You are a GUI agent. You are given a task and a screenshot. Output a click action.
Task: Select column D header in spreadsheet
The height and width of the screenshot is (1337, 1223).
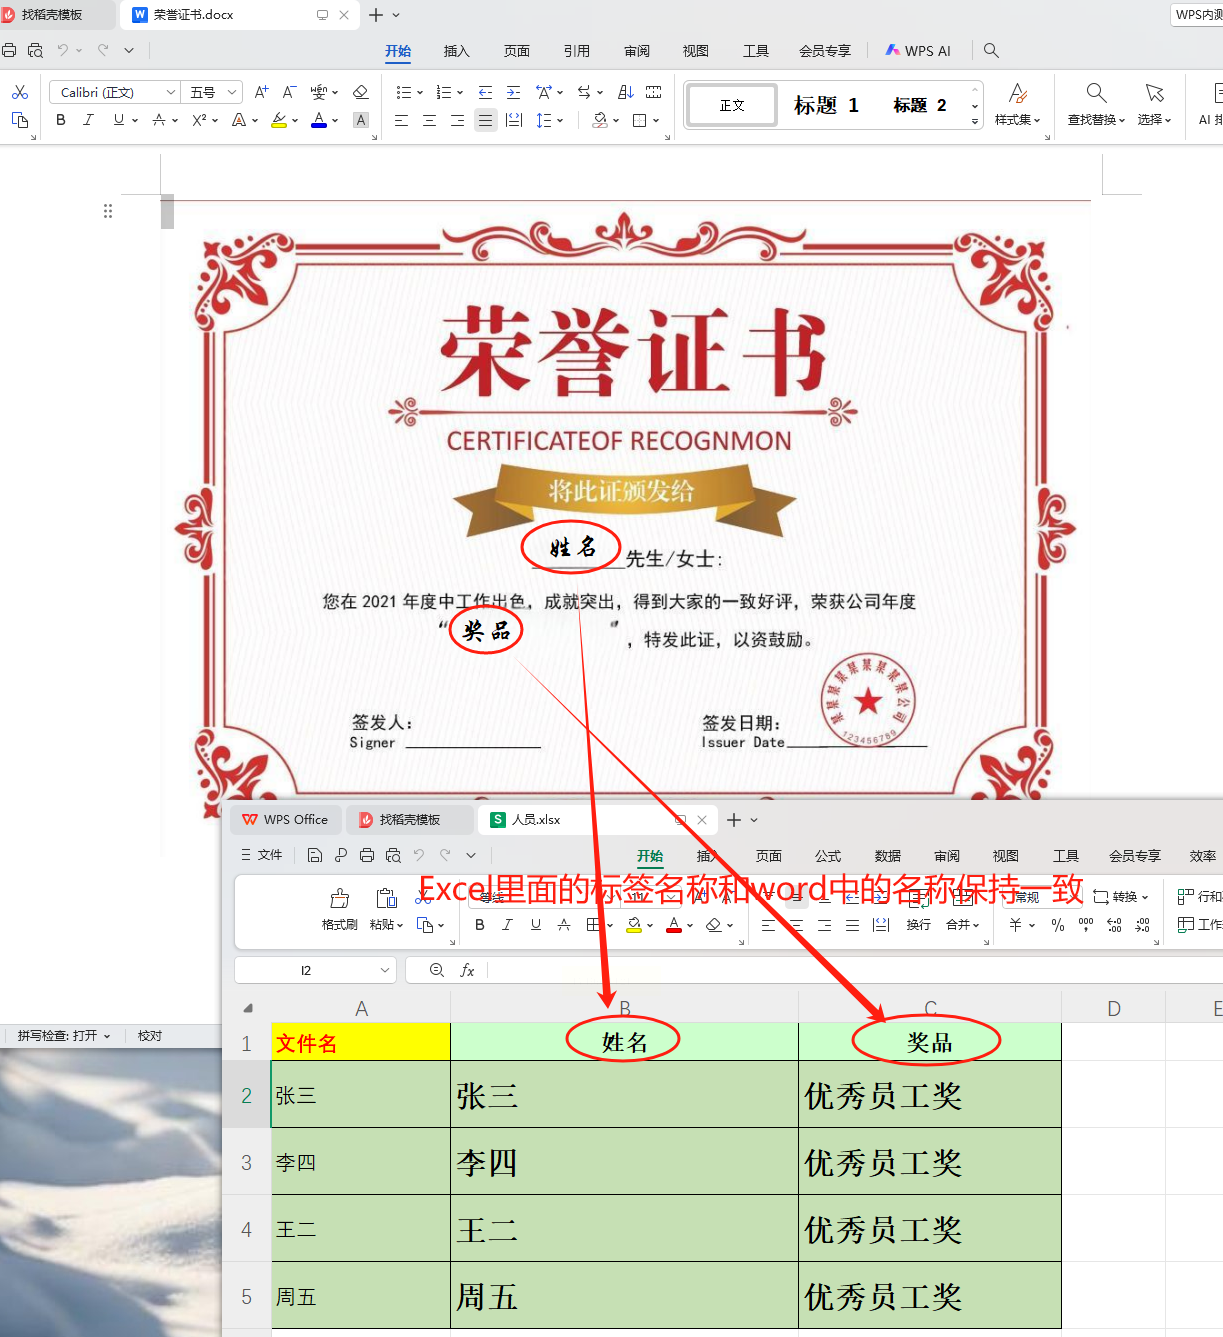pyautogui.click(x=1113, y=1009)
